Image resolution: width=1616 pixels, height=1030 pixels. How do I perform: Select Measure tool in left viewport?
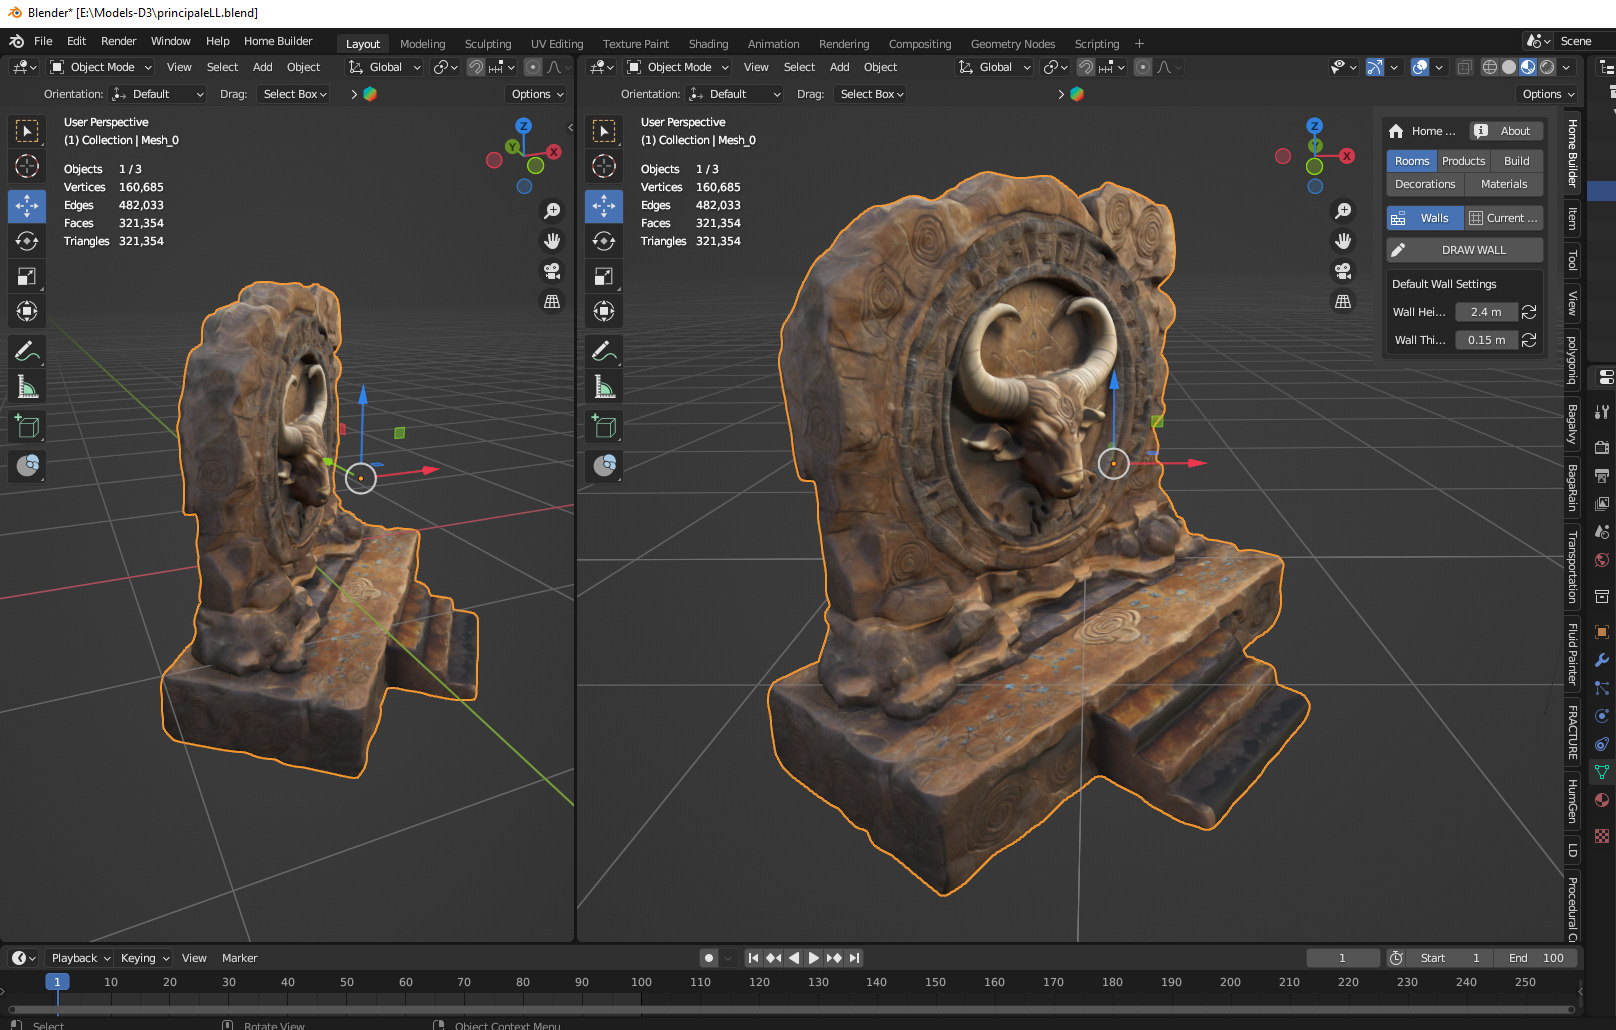click(x=27, y=386)
